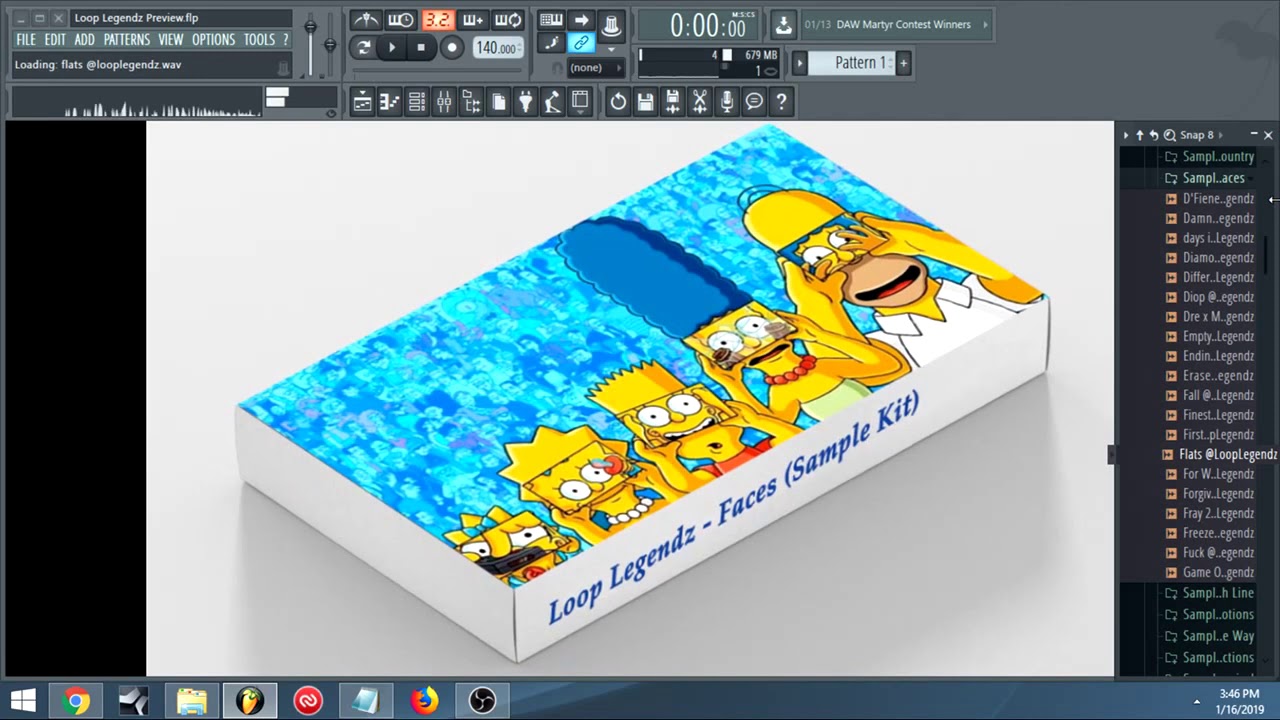
Task: Click the Record button
Action: coord(452,47)
